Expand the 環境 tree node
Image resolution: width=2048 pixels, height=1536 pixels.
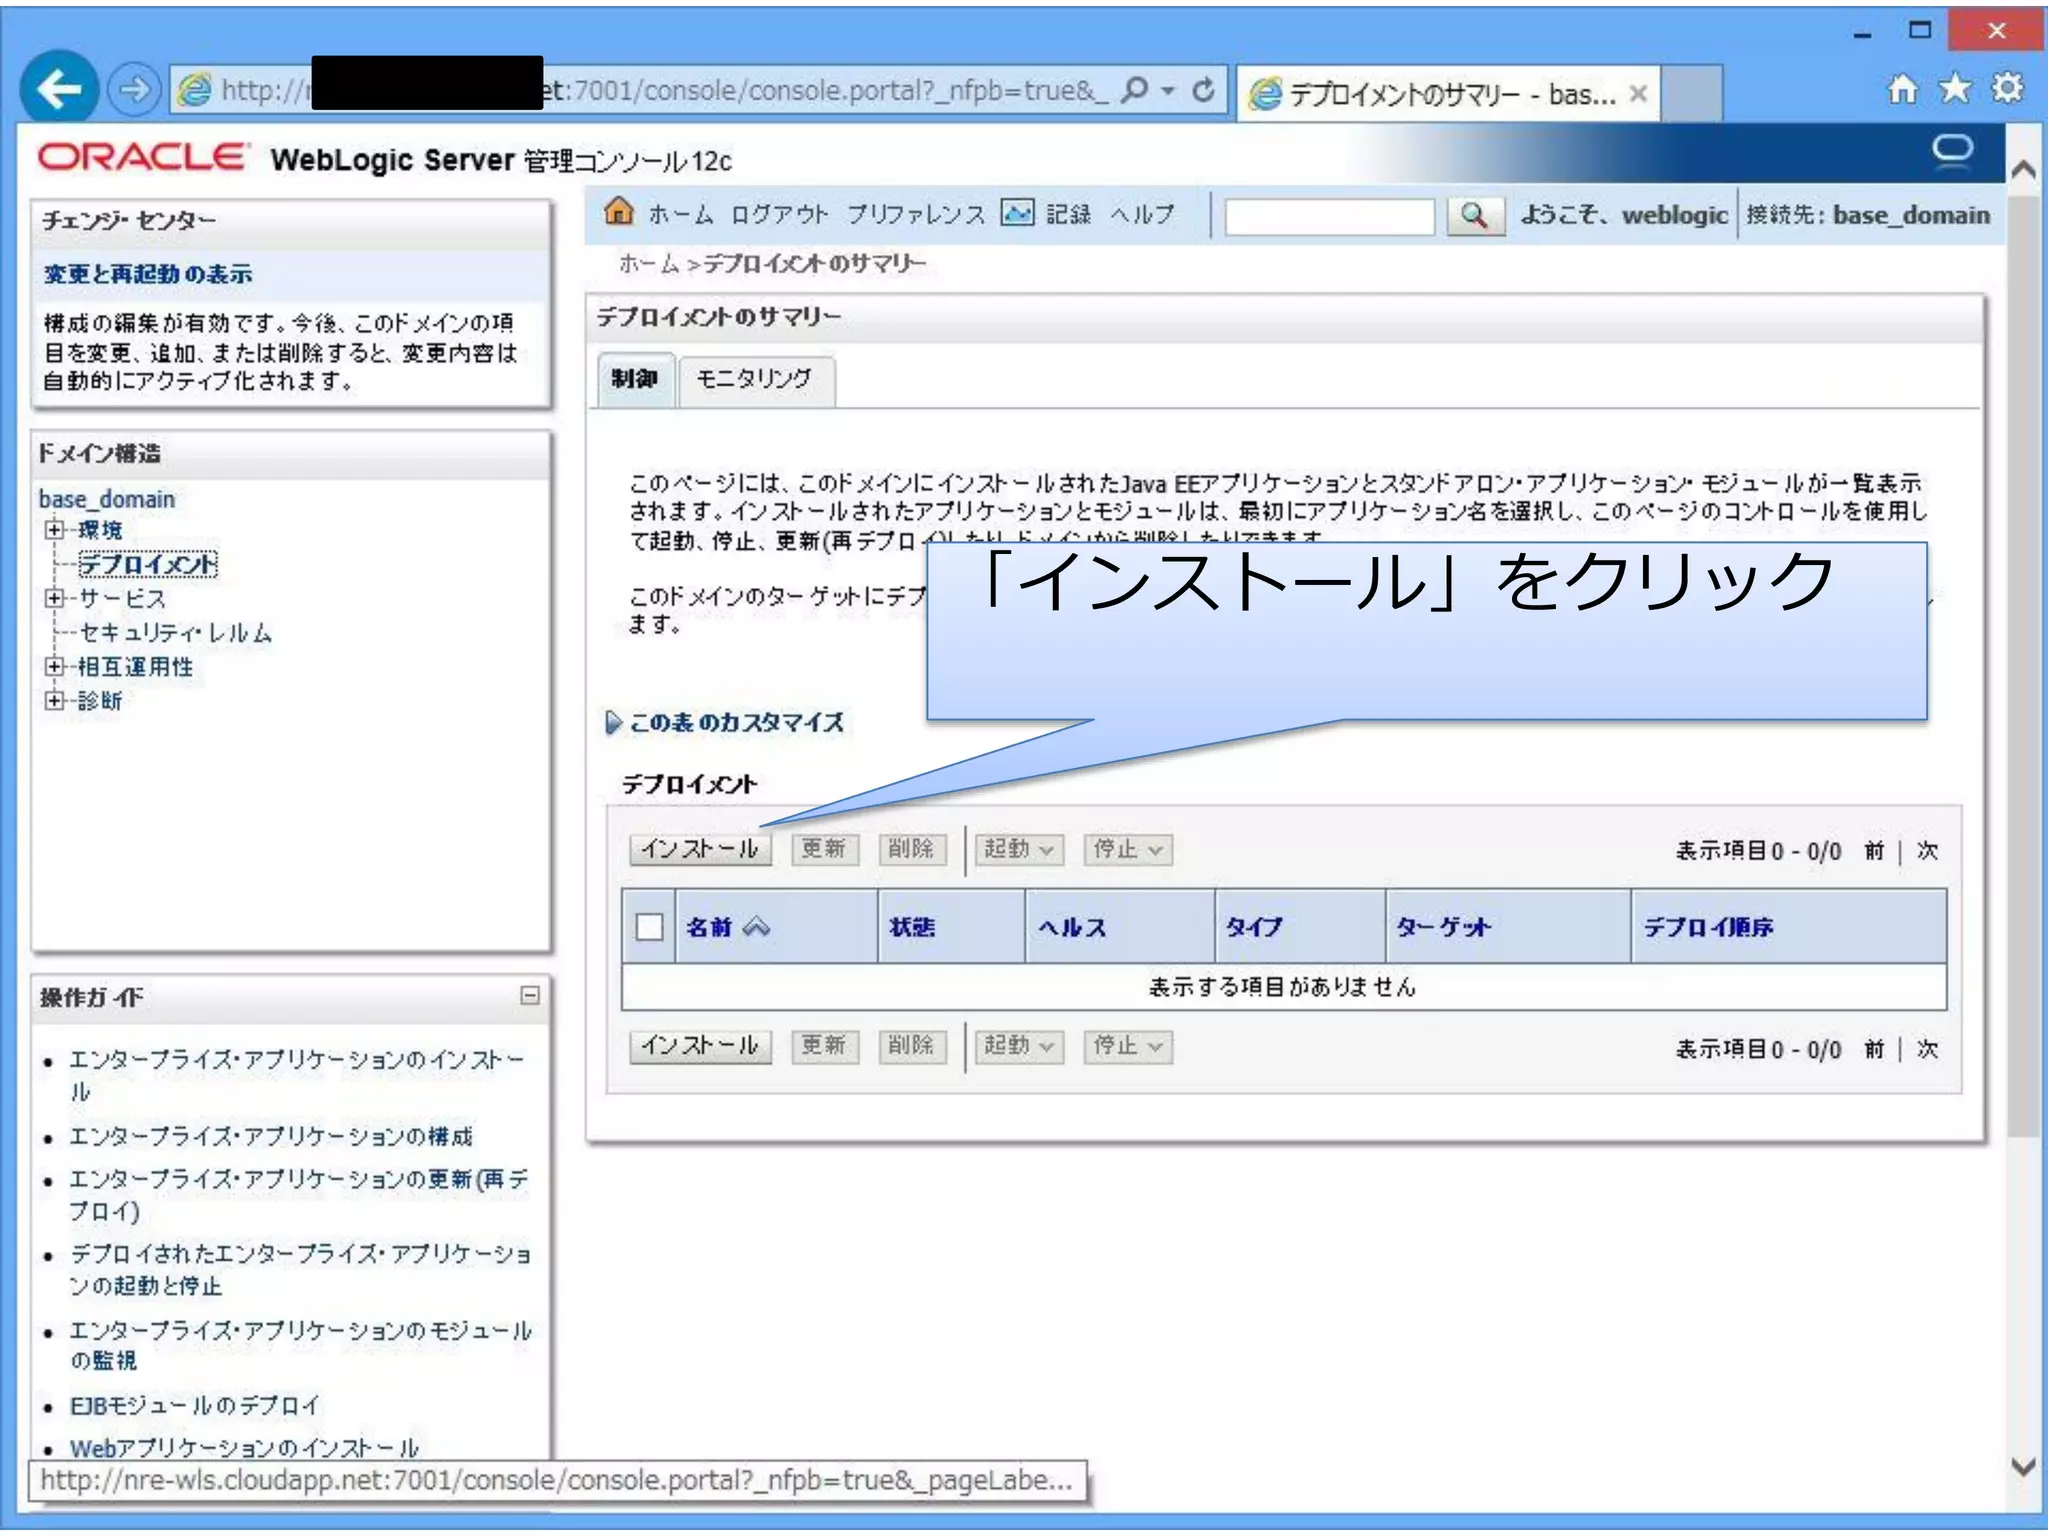[54, 529]
